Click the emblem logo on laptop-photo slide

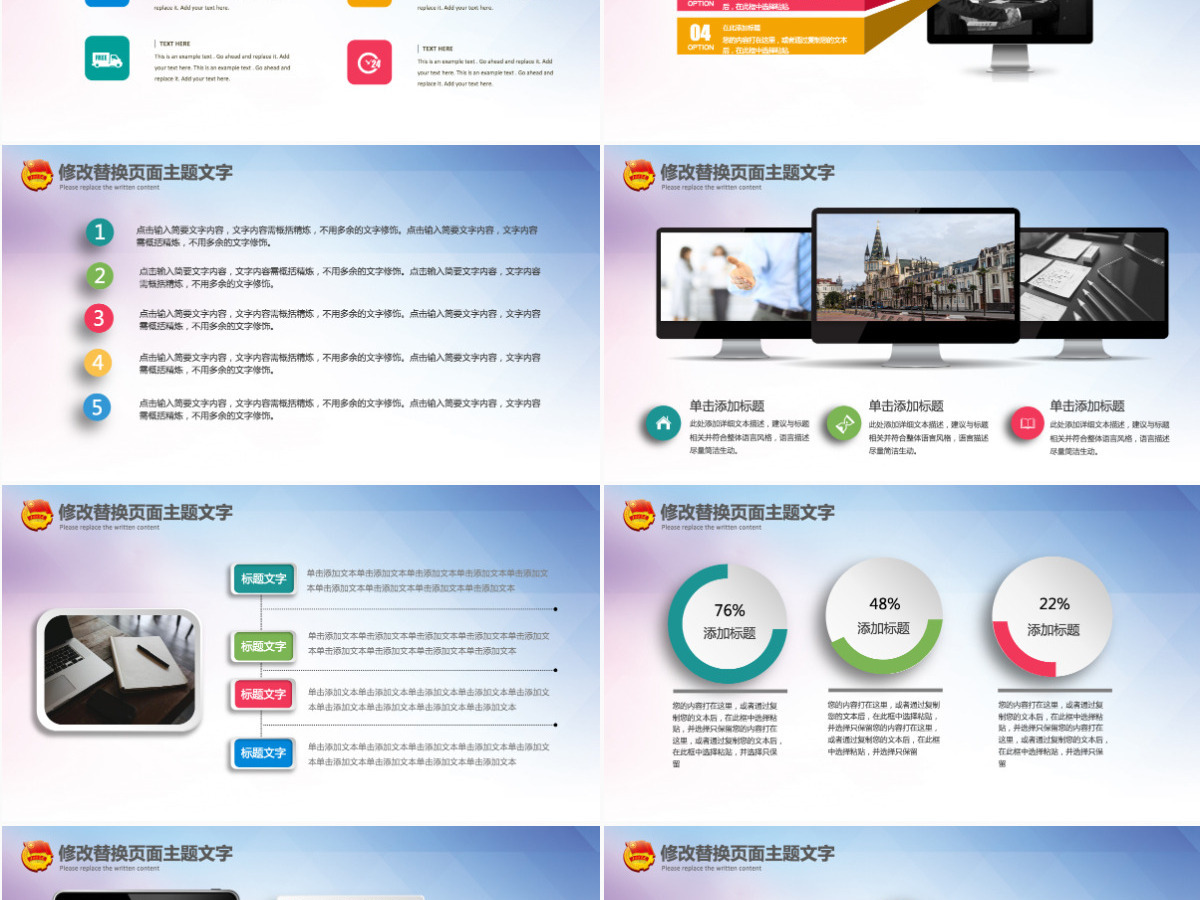point(37,515)
